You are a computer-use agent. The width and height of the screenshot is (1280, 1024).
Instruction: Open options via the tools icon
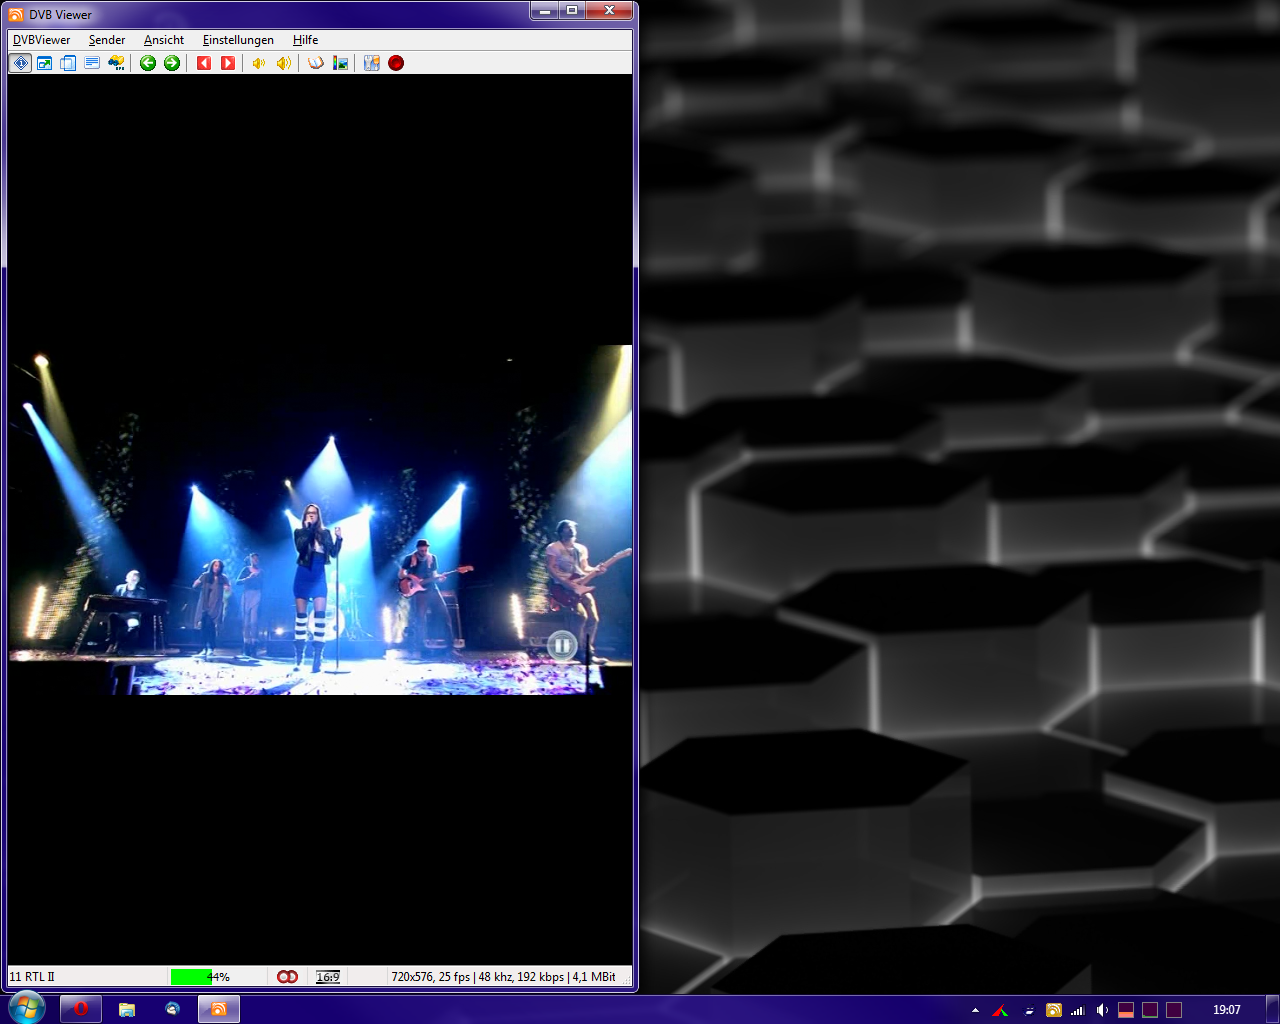click(372, 63)
